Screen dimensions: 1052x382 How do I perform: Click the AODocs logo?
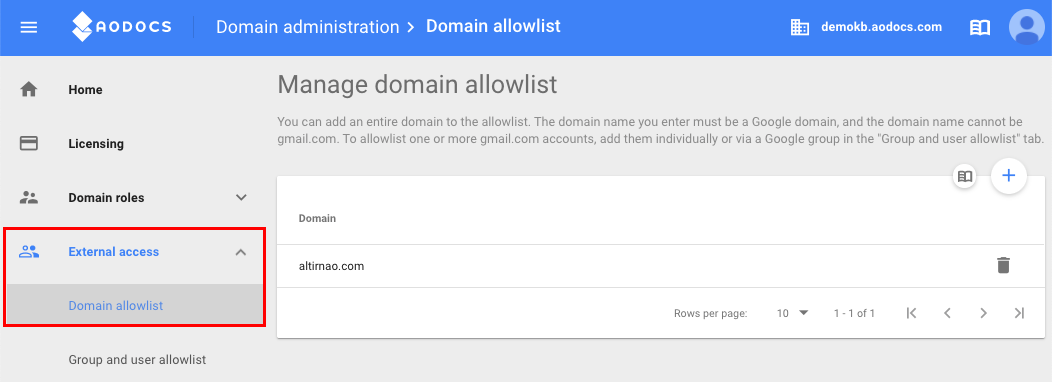point(121,27)
